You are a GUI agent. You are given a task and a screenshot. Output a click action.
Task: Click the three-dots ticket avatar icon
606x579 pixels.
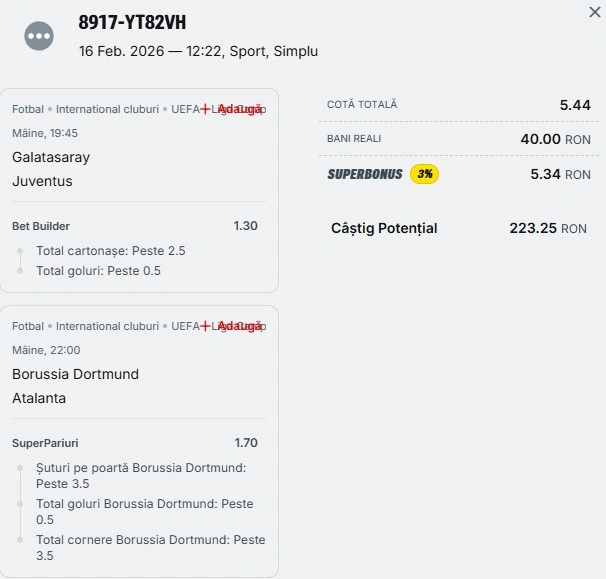[39, 36]
